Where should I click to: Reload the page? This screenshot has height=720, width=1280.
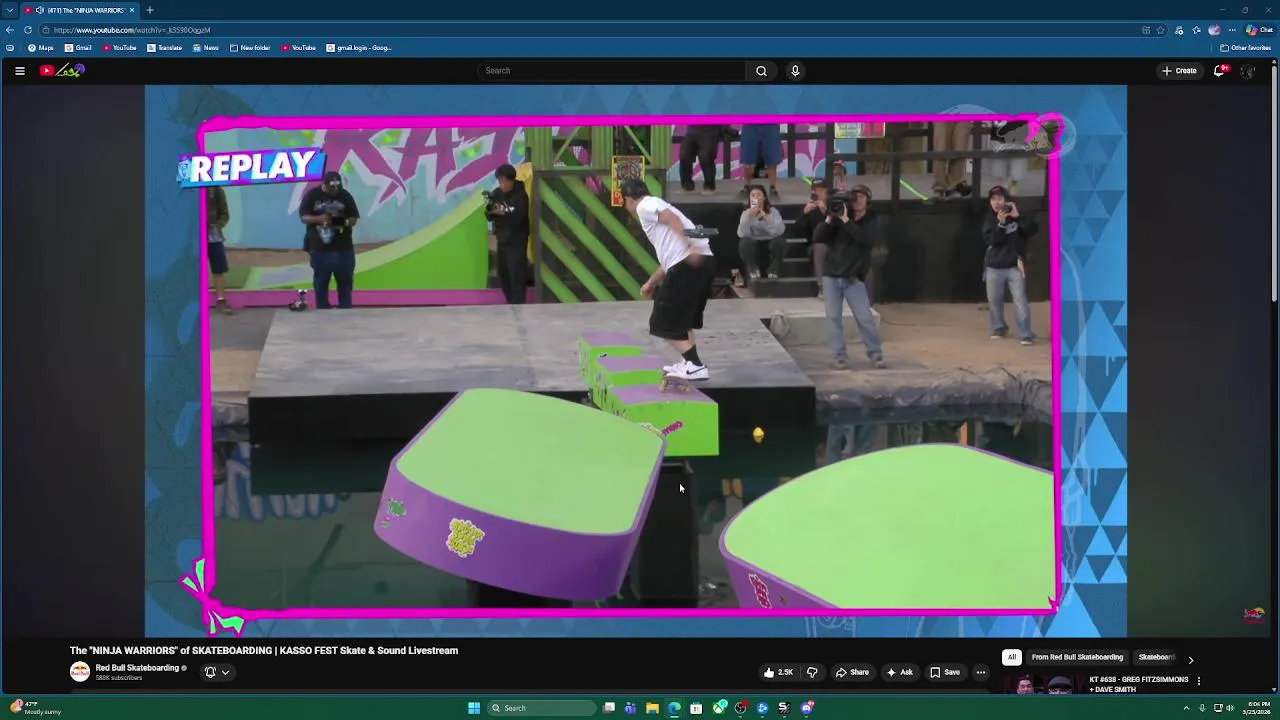coord(28,30)
